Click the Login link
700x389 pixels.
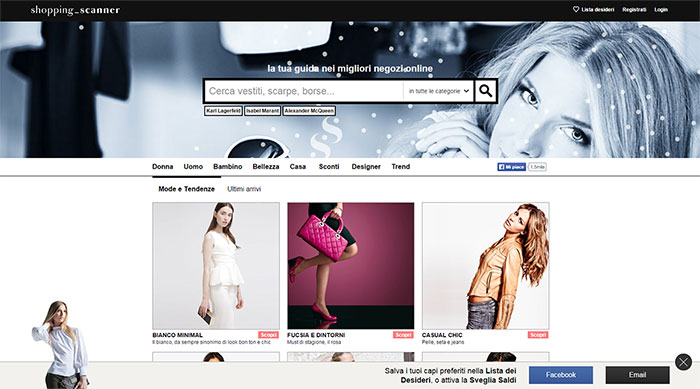661,9
